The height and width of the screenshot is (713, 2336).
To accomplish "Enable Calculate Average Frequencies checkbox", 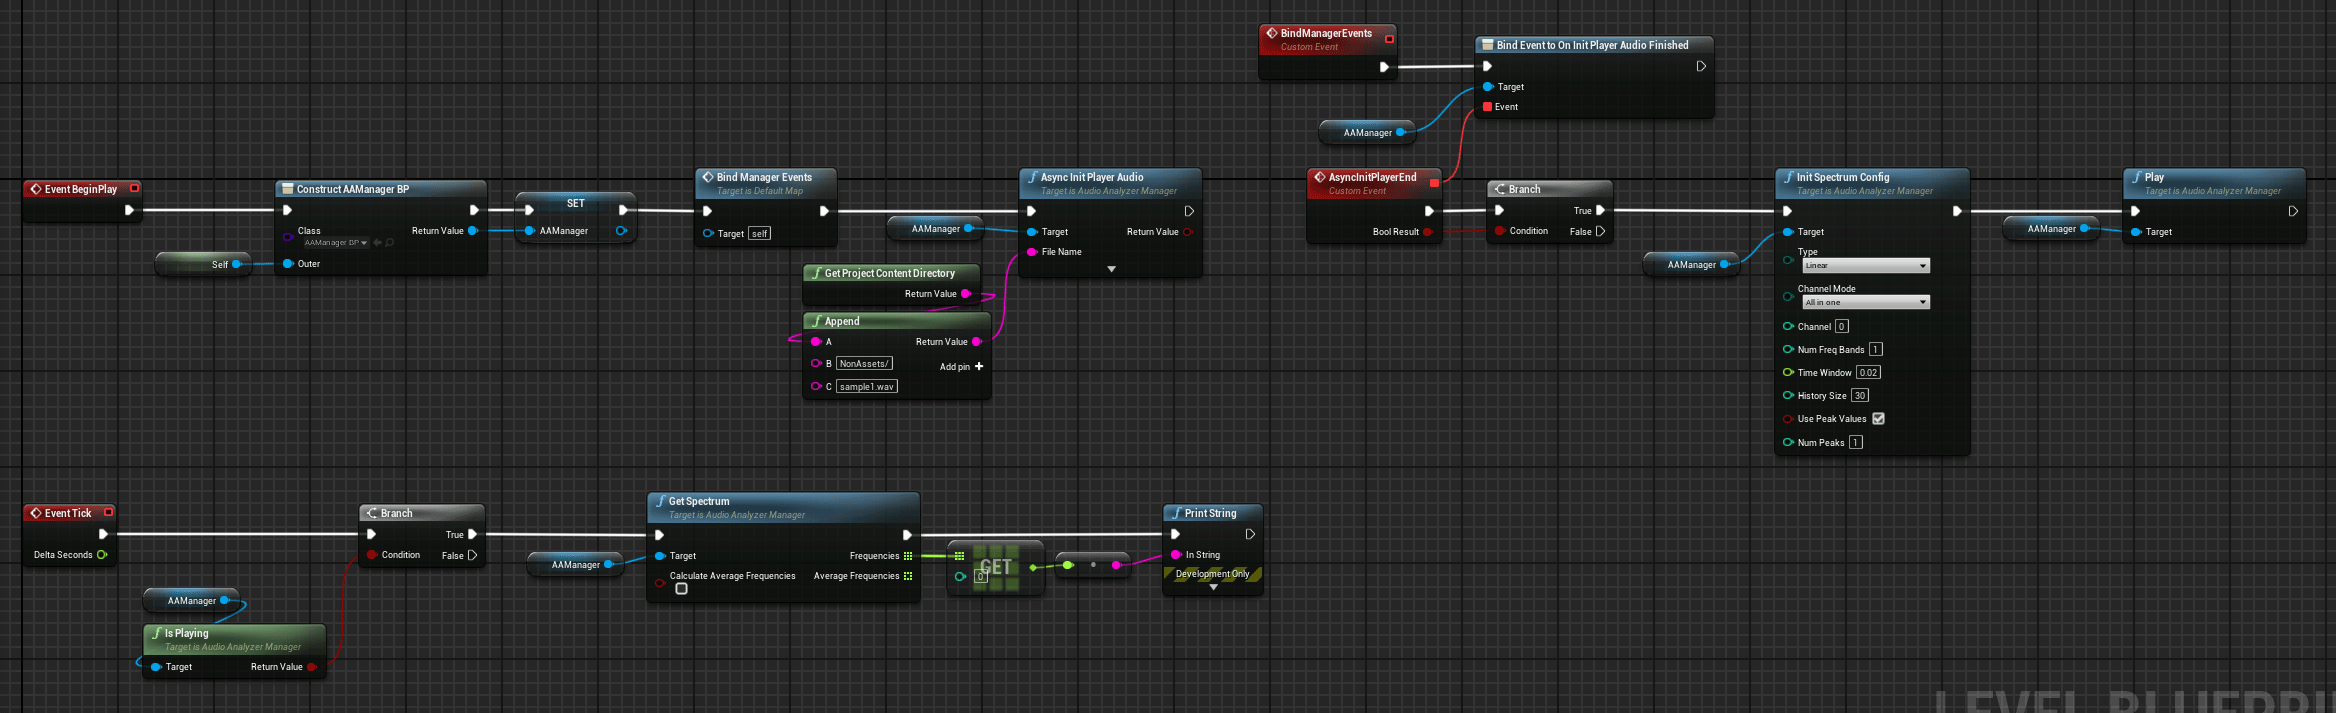I will pos(681,589).
